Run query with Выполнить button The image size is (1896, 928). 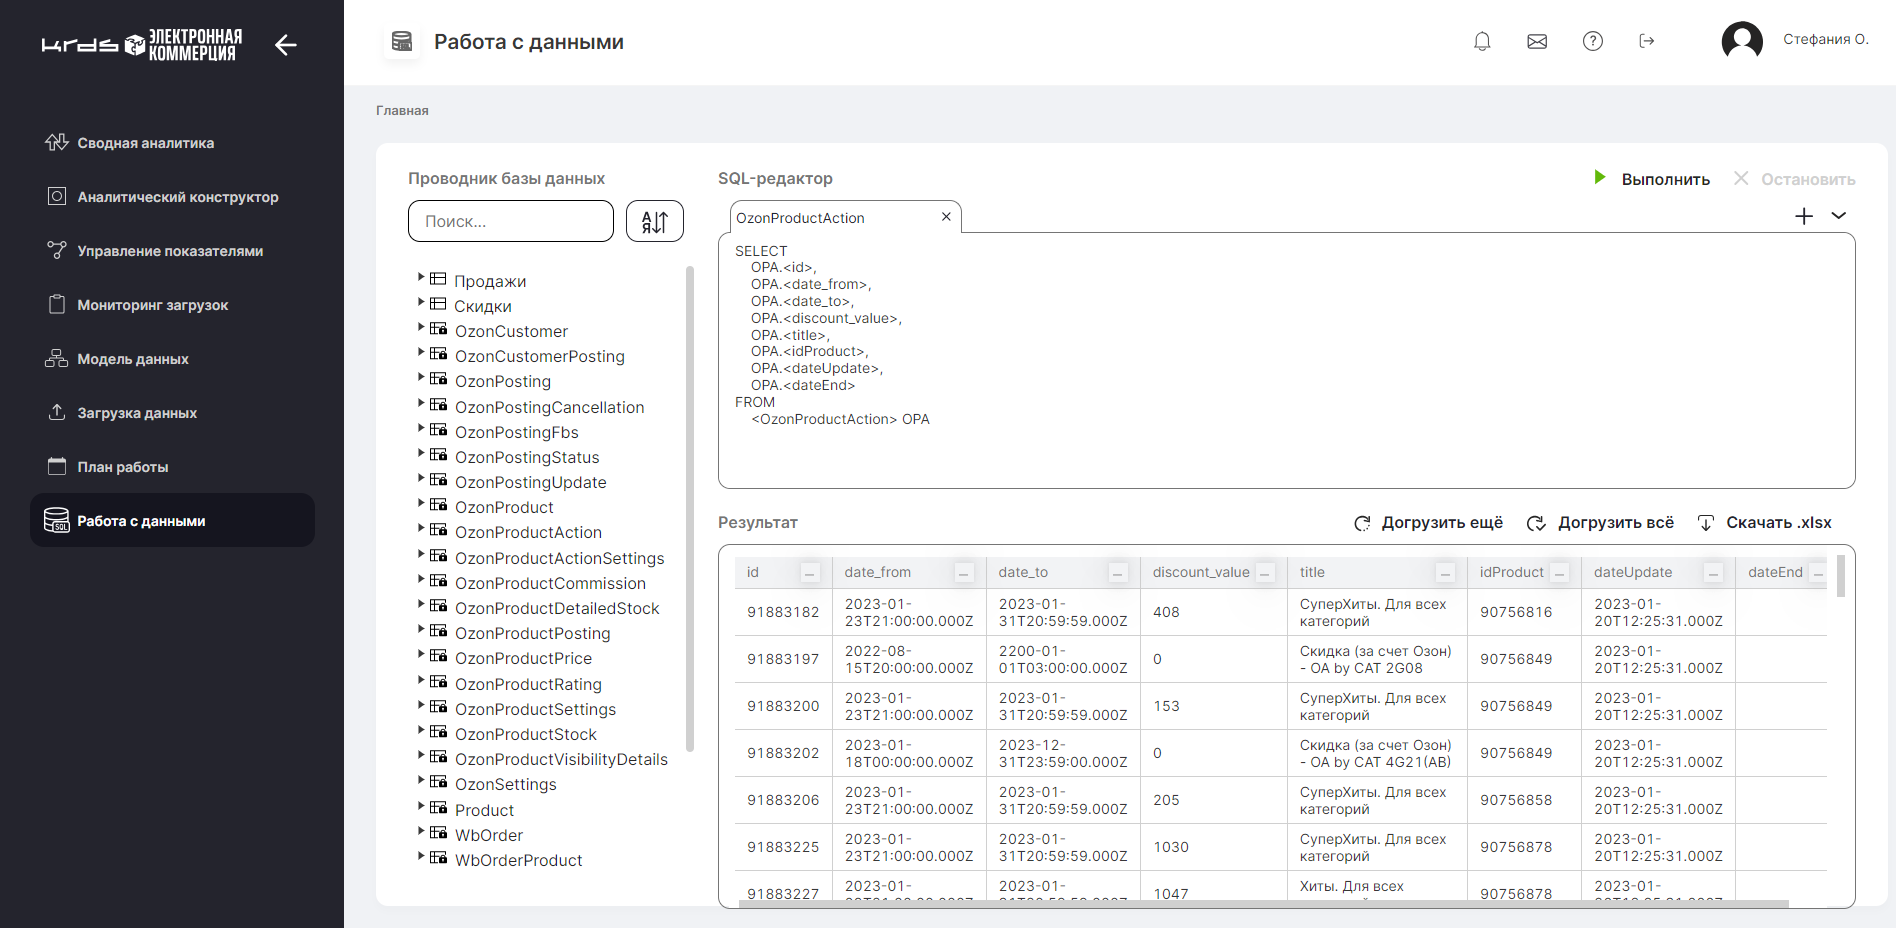tap(1652, 179)
